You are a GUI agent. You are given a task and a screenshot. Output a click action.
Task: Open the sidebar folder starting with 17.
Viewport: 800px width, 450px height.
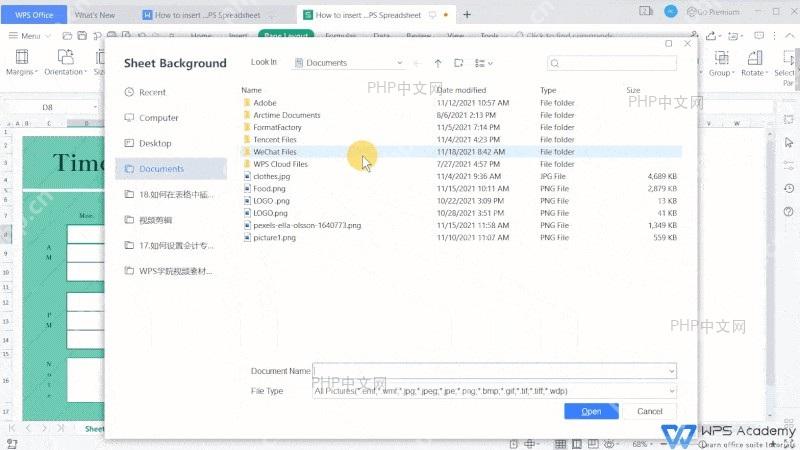[x=169, y=245]
